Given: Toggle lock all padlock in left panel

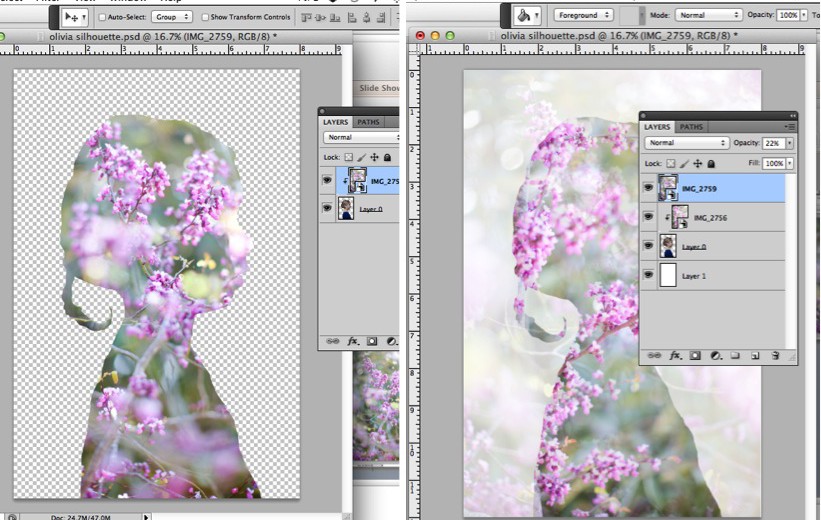Looking at the screenshot, I should click(387, 157).
